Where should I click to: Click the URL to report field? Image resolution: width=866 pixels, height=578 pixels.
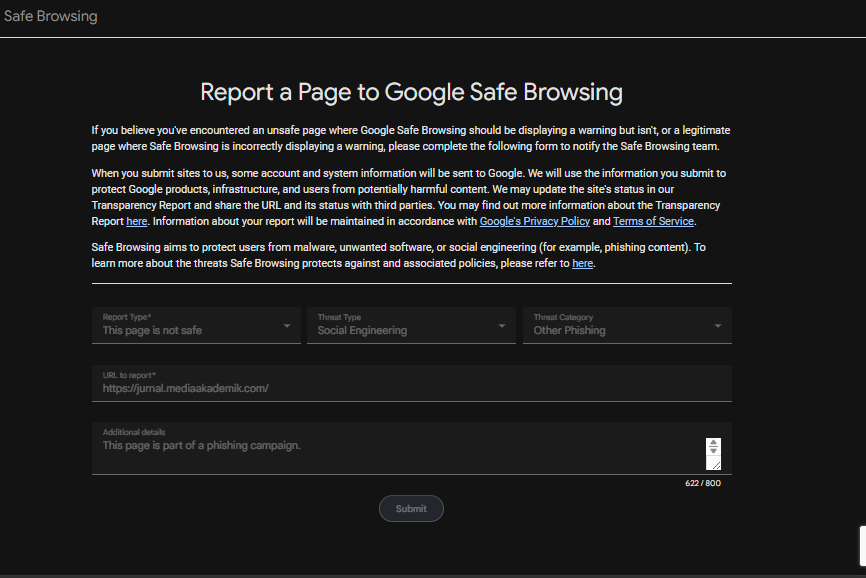click(411, 383)
